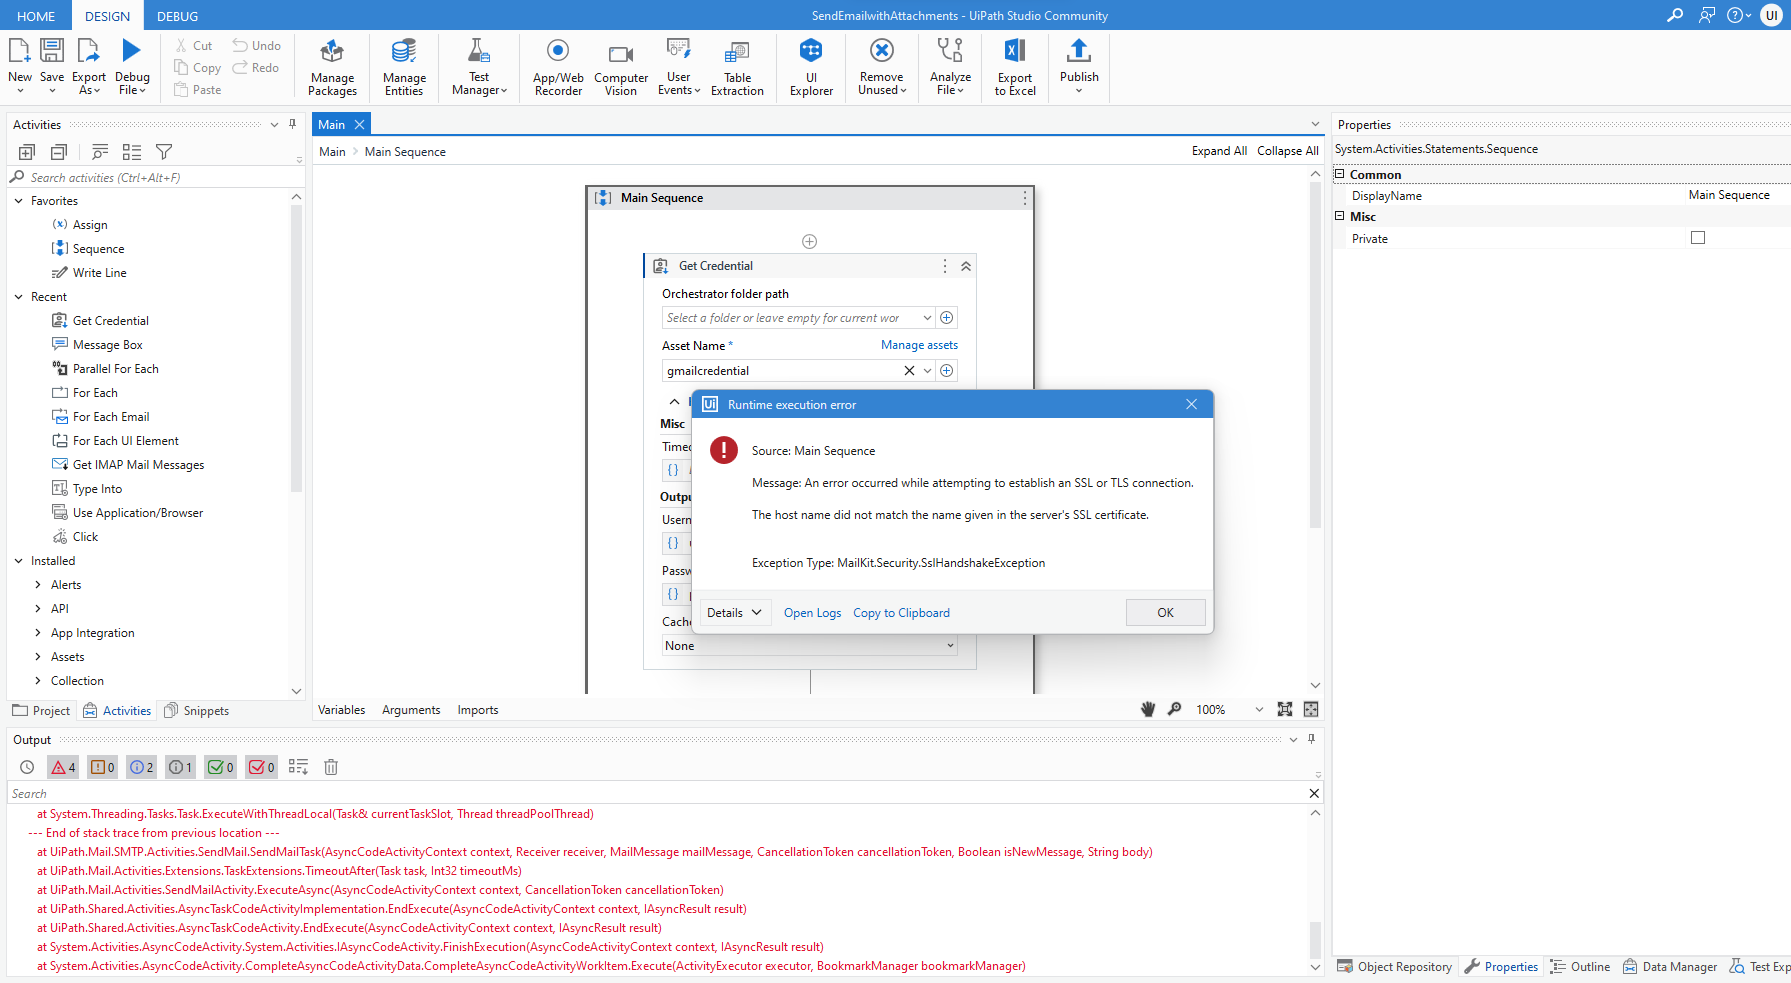
Task: Switch to the HOME ribbon tab
Action: 36,16
